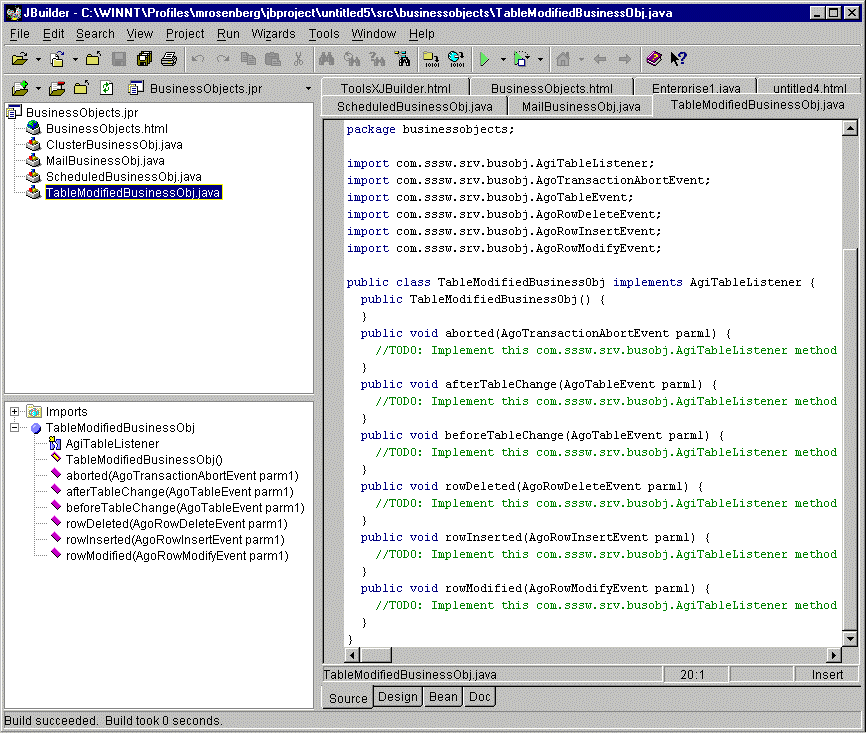Click the Make Project folder-binary icon
This screenshot has width=866, height=733.
point(431,59)
